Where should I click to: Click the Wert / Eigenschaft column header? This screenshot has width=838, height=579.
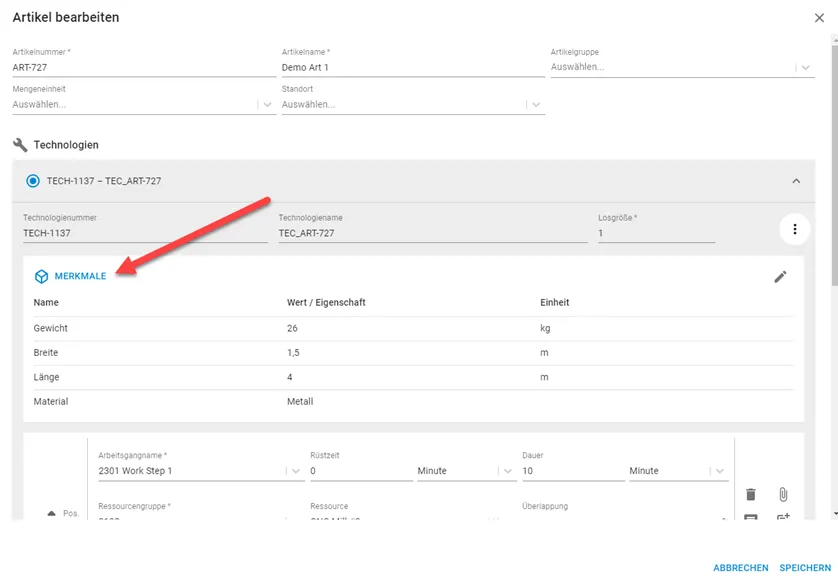(x=326, y=303)
